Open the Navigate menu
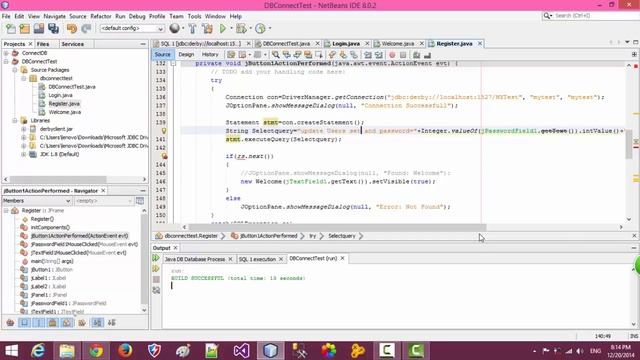The height and width of the screenshot is (360, 640). click(x=55, y=16)
